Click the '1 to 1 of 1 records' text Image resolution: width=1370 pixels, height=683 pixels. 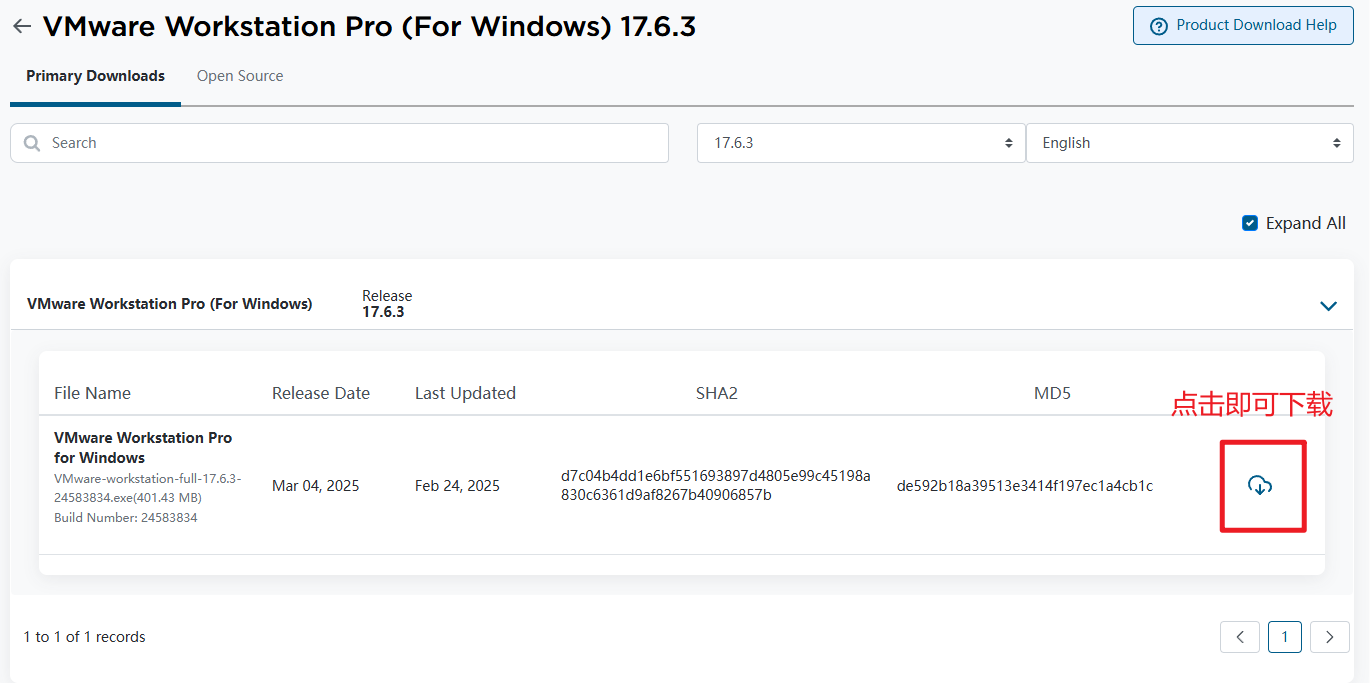[x=85, y=637]
